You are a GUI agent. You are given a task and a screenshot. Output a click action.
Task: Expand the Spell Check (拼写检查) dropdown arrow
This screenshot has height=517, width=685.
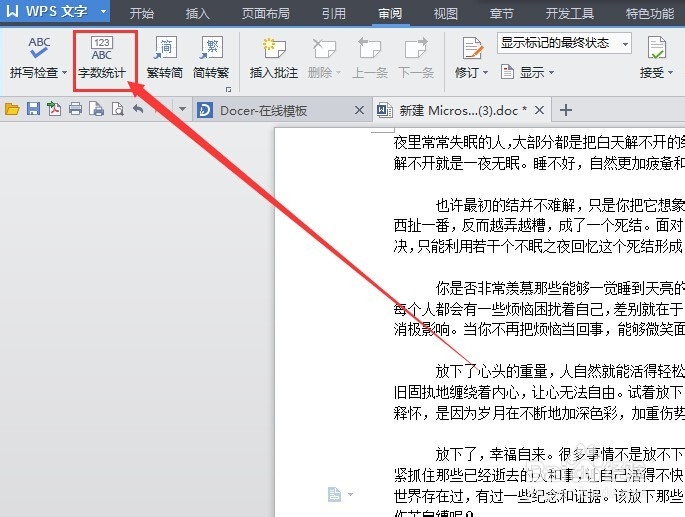coord(65,73)
